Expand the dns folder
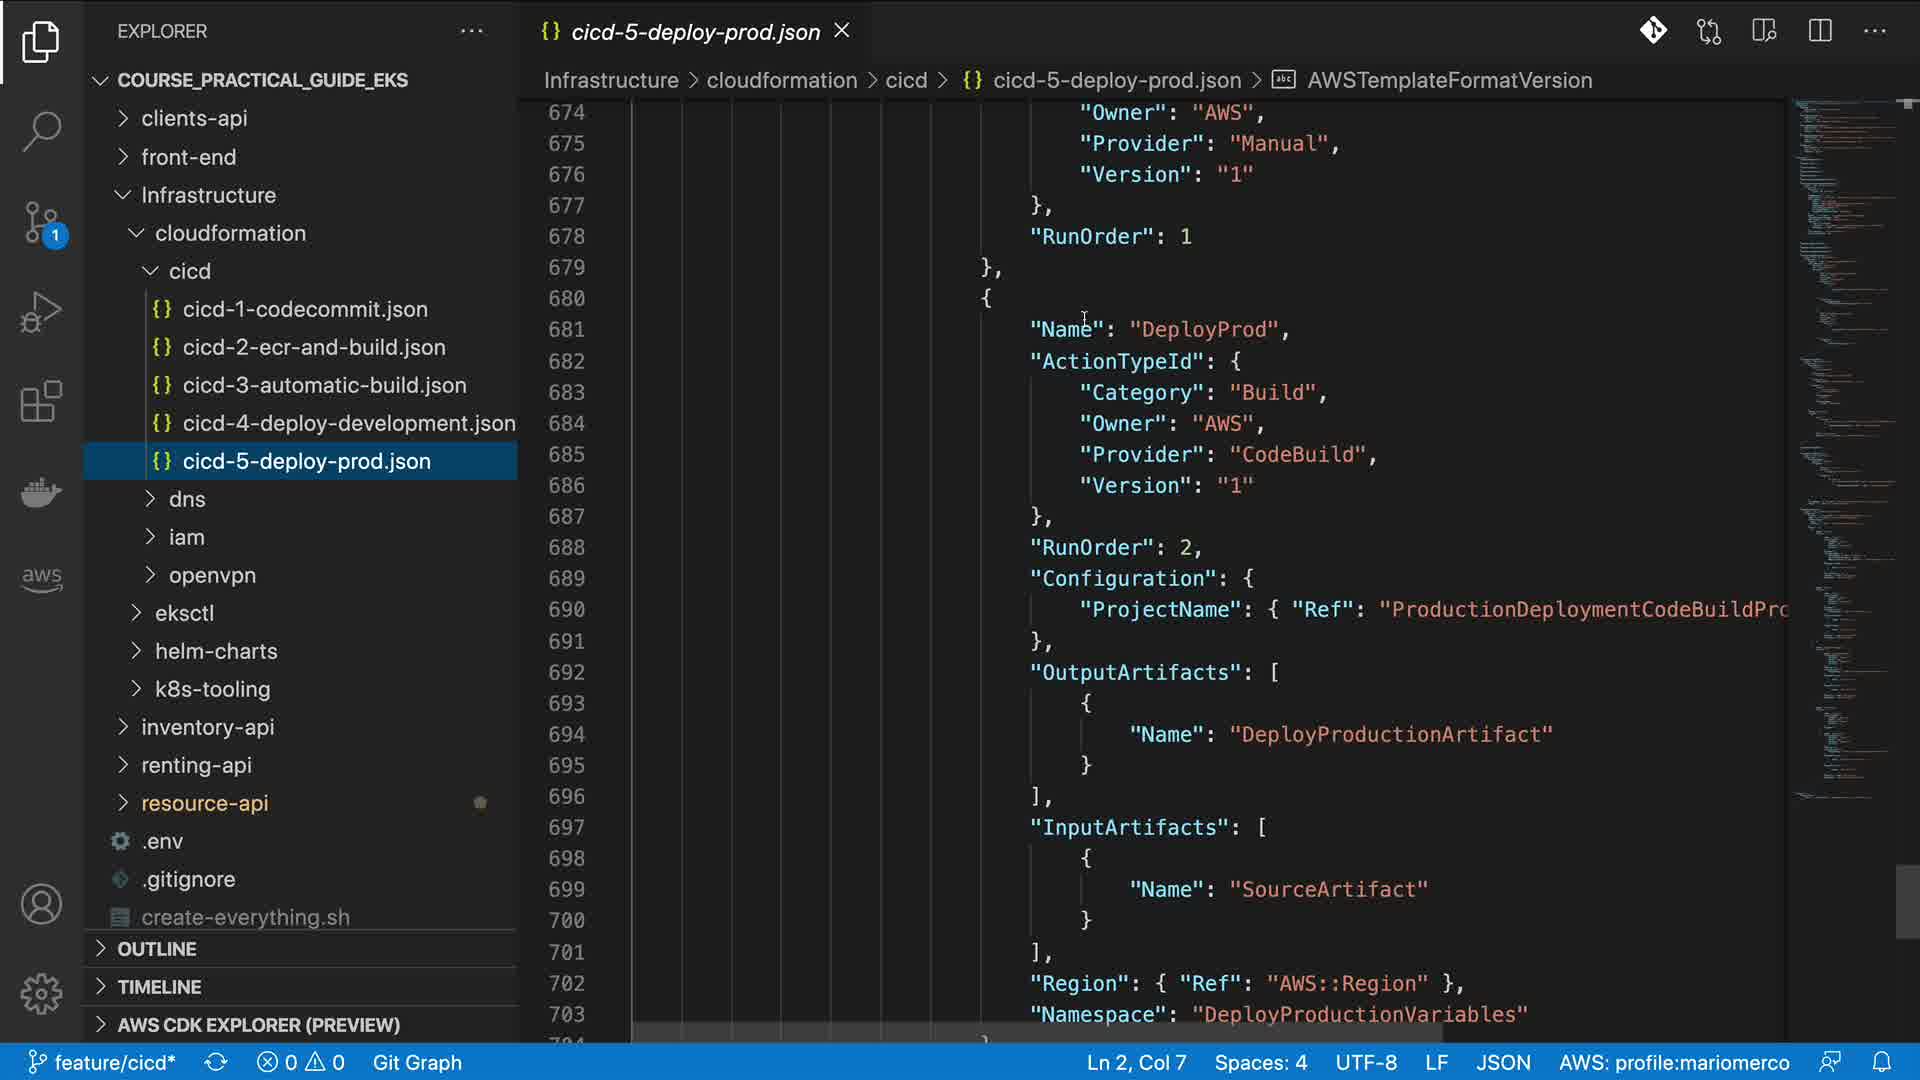 click(x=187, y=499)
